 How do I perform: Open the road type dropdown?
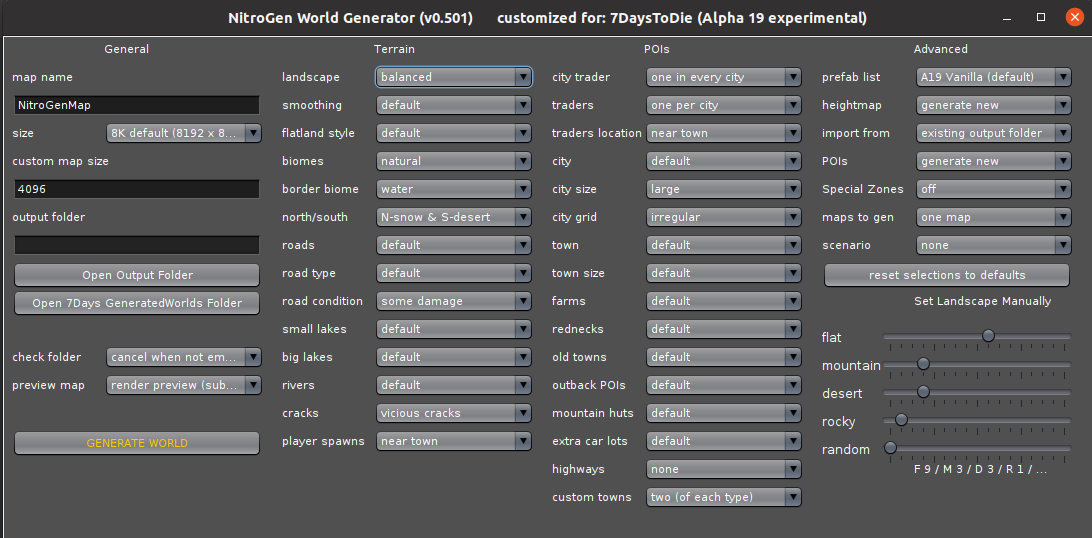453,273
